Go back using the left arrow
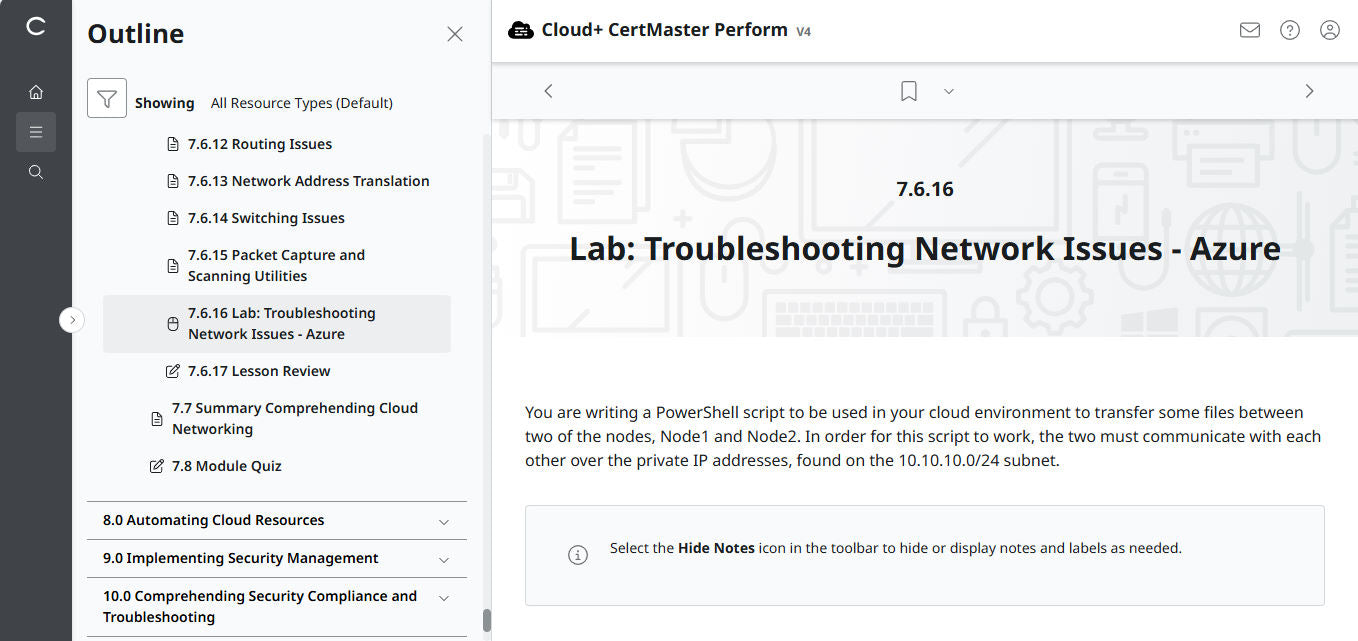 548,91
